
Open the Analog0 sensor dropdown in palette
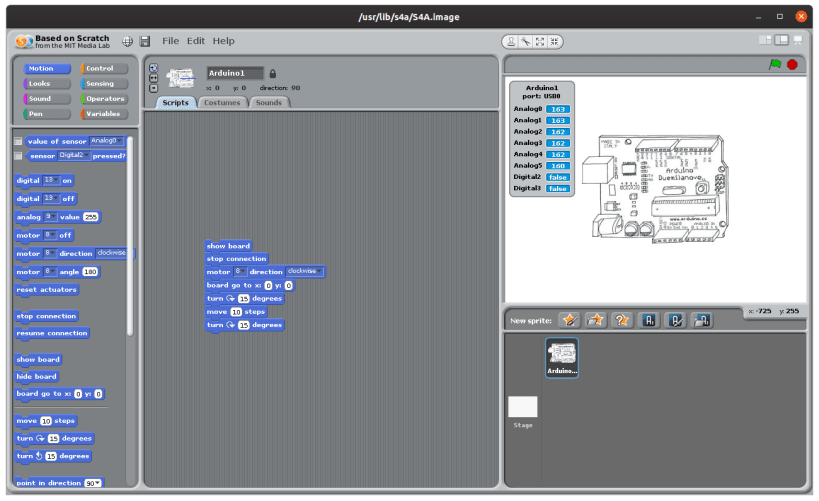(107, 141)
